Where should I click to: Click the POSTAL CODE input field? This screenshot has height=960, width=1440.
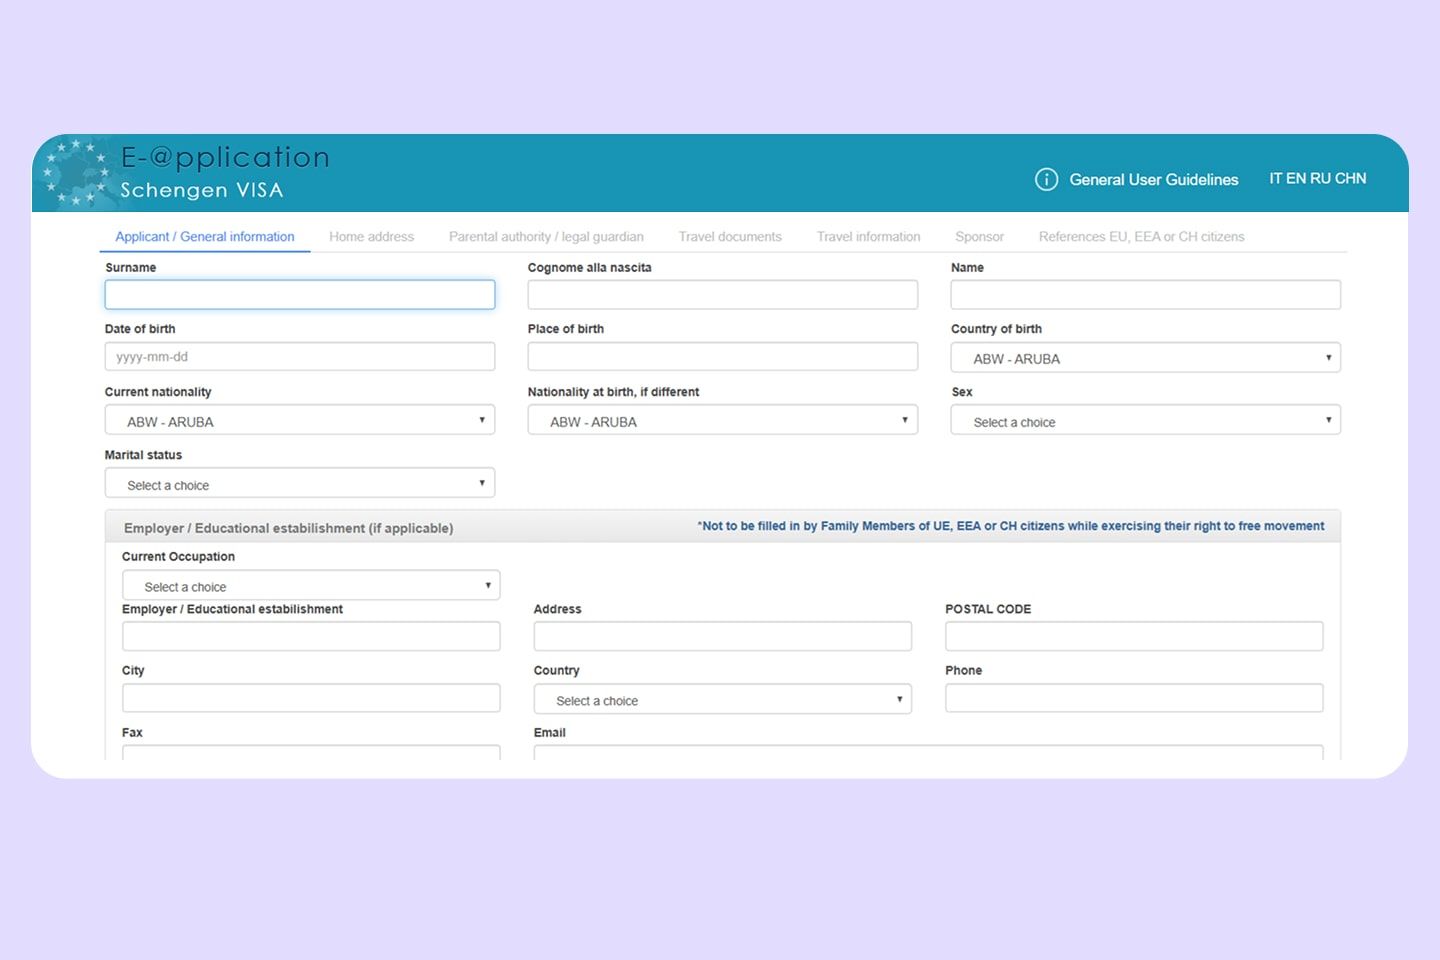pyautogui.click(x=1133, y=636)
